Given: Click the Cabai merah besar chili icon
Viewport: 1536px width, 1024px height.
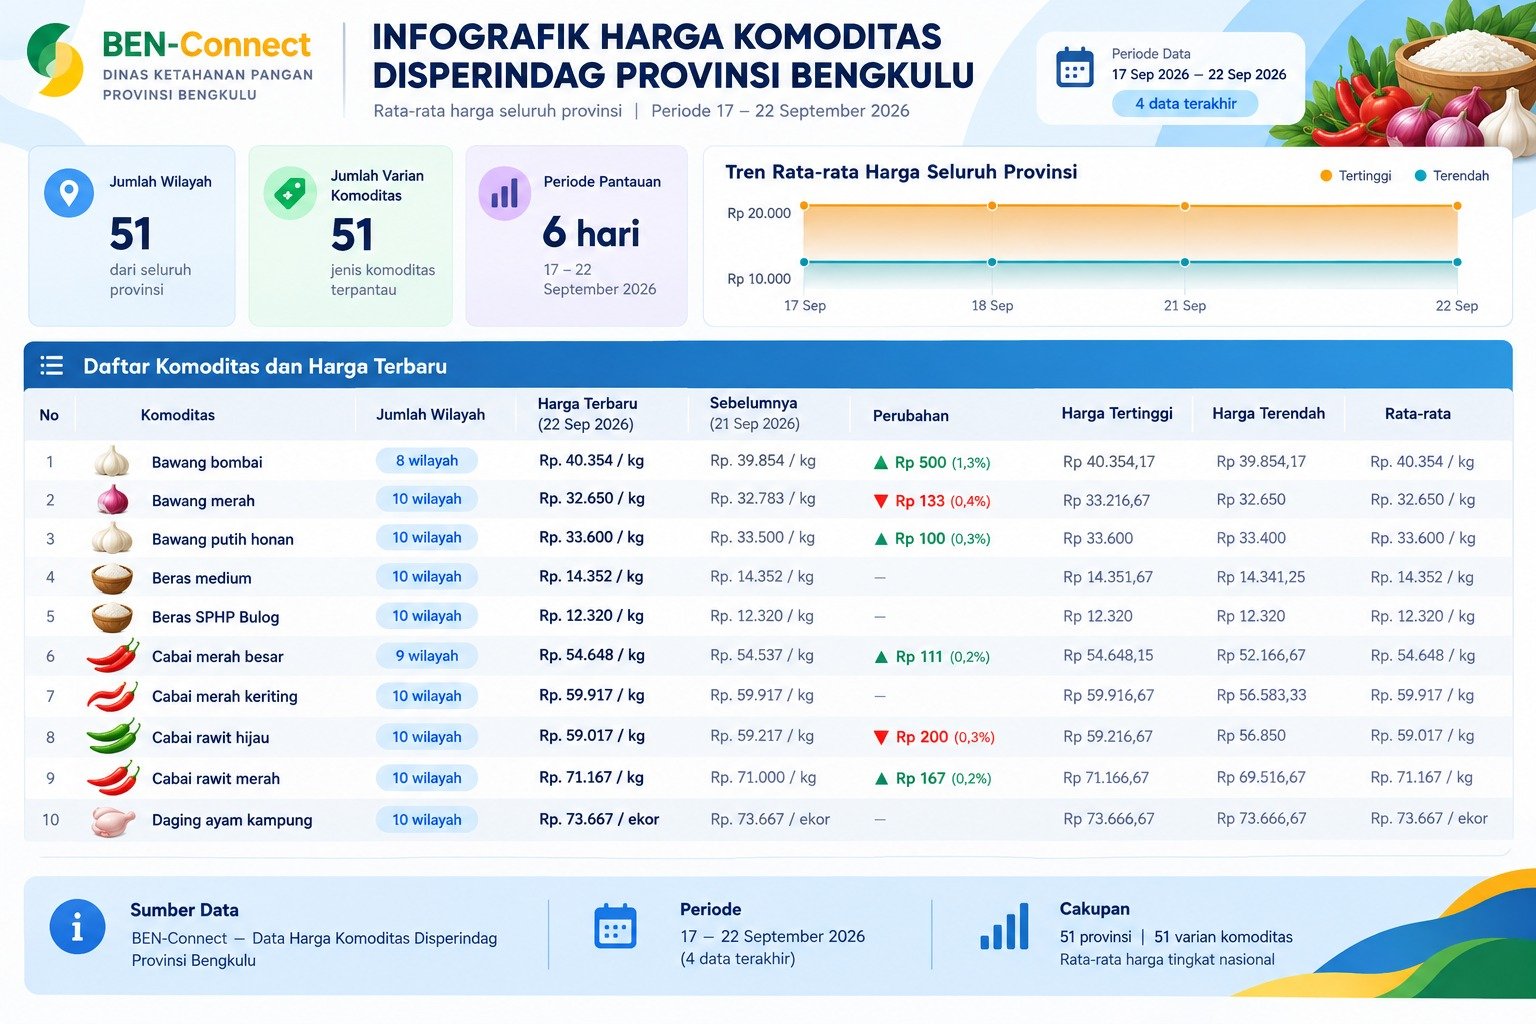Looking at the screenshot, I should tap(113, 656).
